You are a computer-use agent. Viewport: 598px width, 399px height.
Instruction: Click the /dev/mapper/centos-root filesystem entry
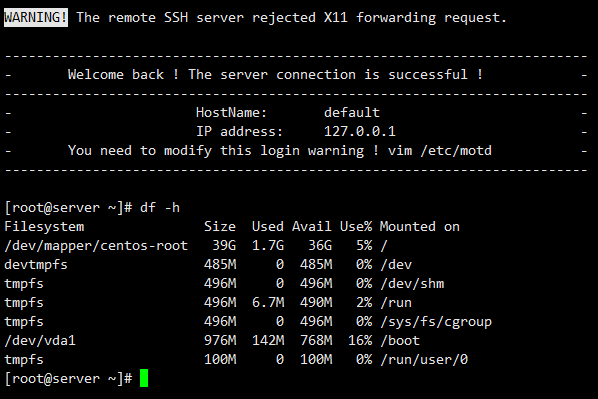click(x=96, y=246)
